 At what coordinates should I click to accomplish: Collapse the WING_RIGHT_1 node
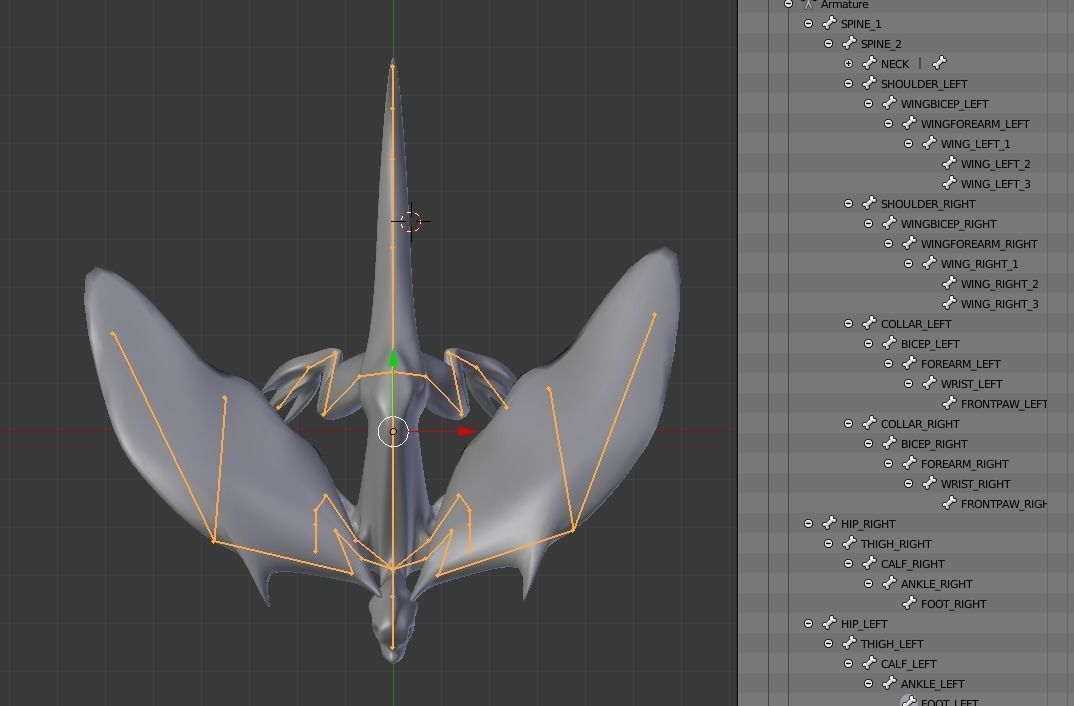909,264
